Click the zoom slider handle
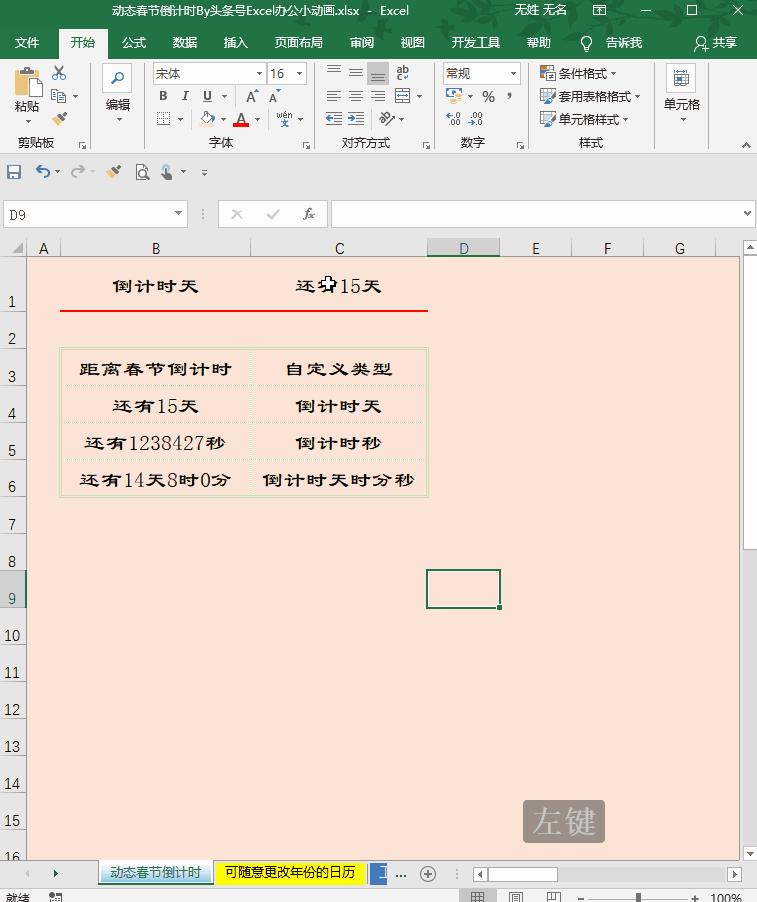The height and width of the screenshot is (902, 757). point(639,897)
